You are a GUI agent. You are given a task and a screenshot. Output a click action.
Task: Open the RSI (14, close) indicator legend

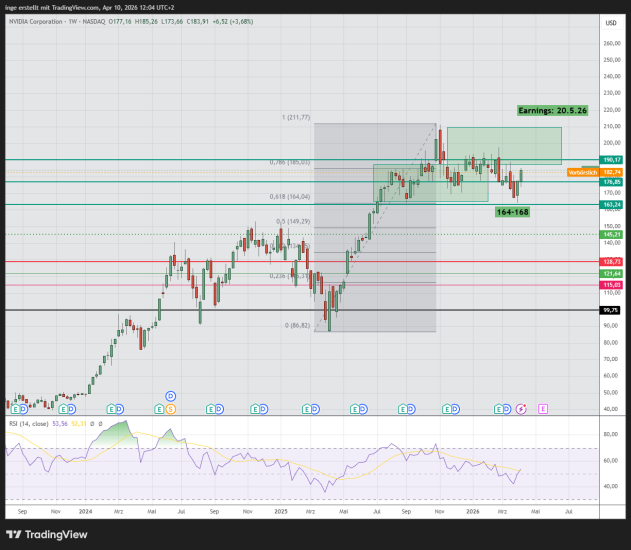tap(37, 425)
